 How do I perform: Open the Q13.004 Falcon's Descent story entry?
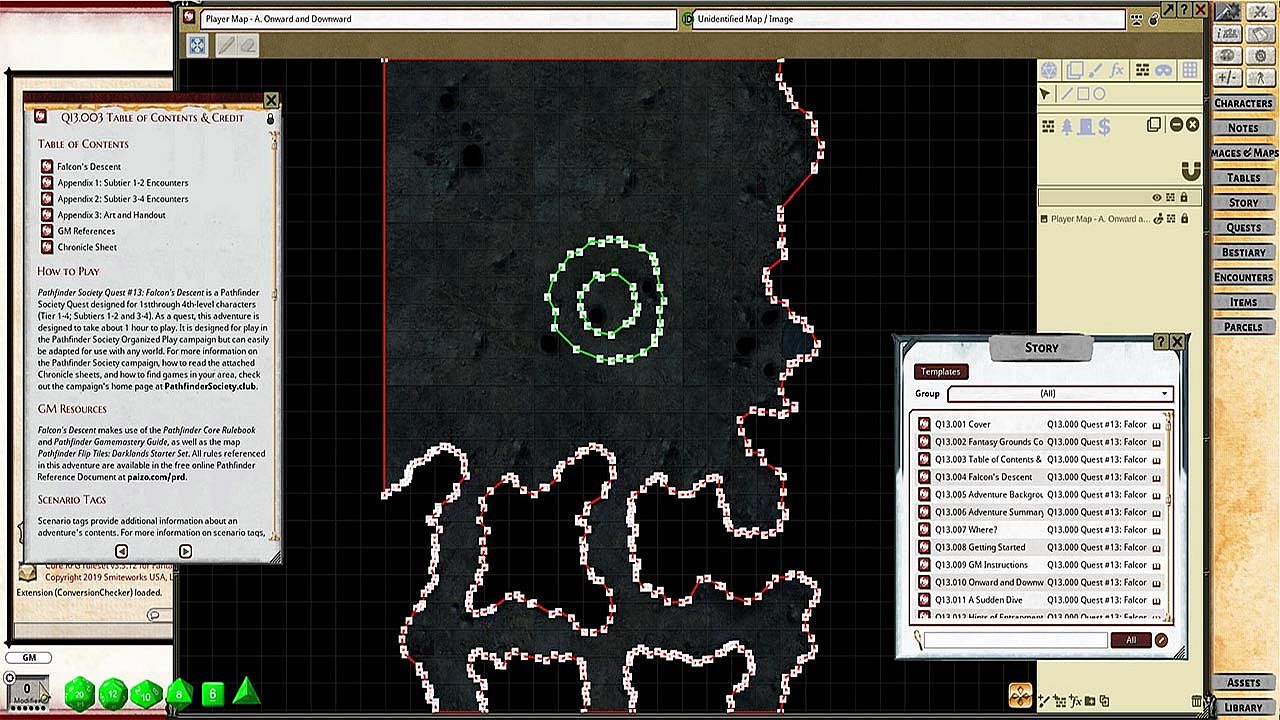point(1040,477)
